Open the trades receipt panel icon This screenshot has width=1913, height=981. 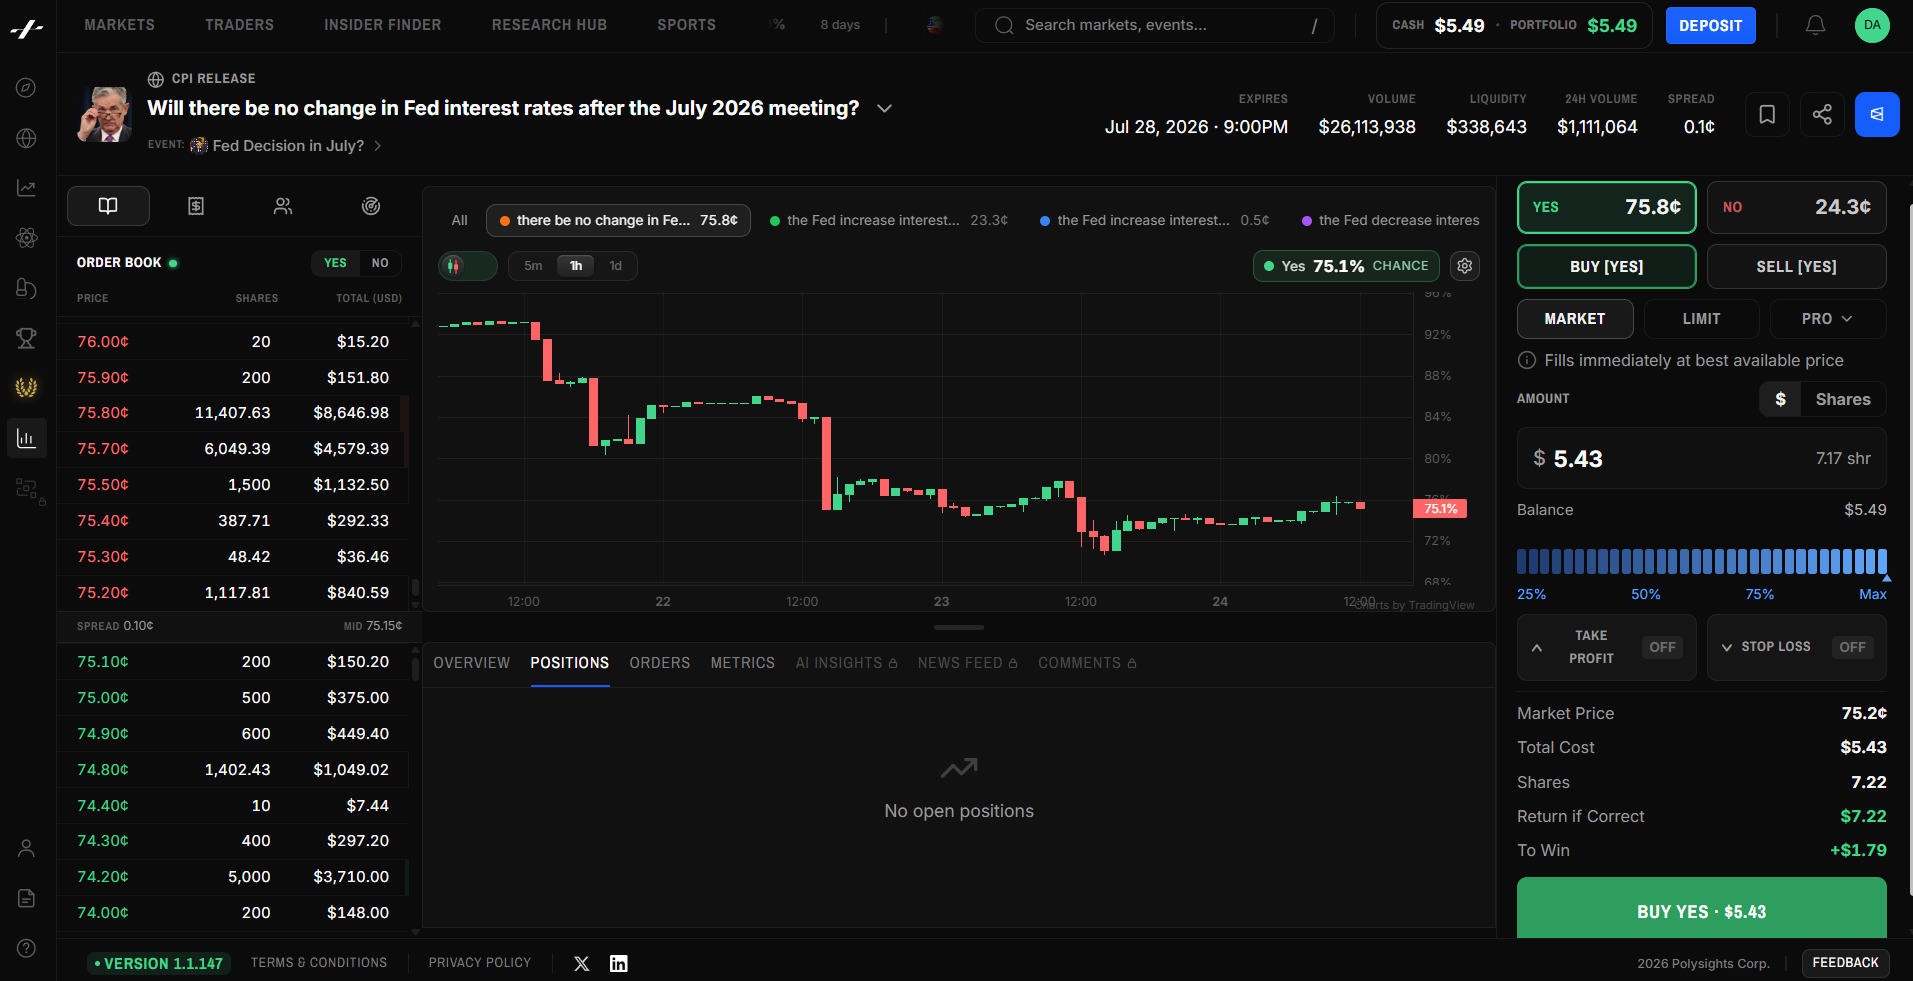(x=196, y=206)
